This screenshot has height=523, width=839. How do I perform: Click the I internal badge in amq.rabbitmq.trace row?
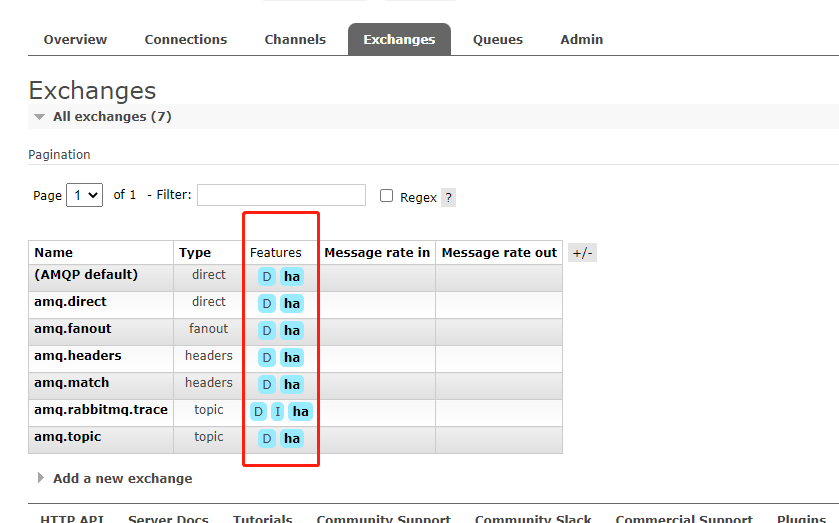277,411
